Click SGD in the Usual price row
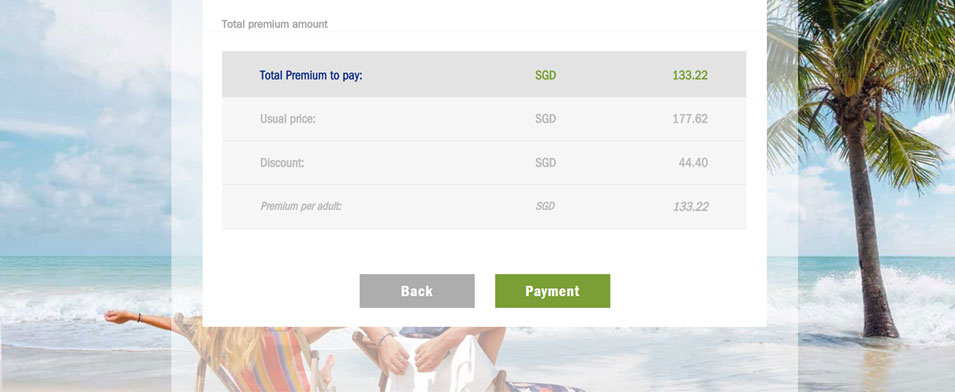 546,119
